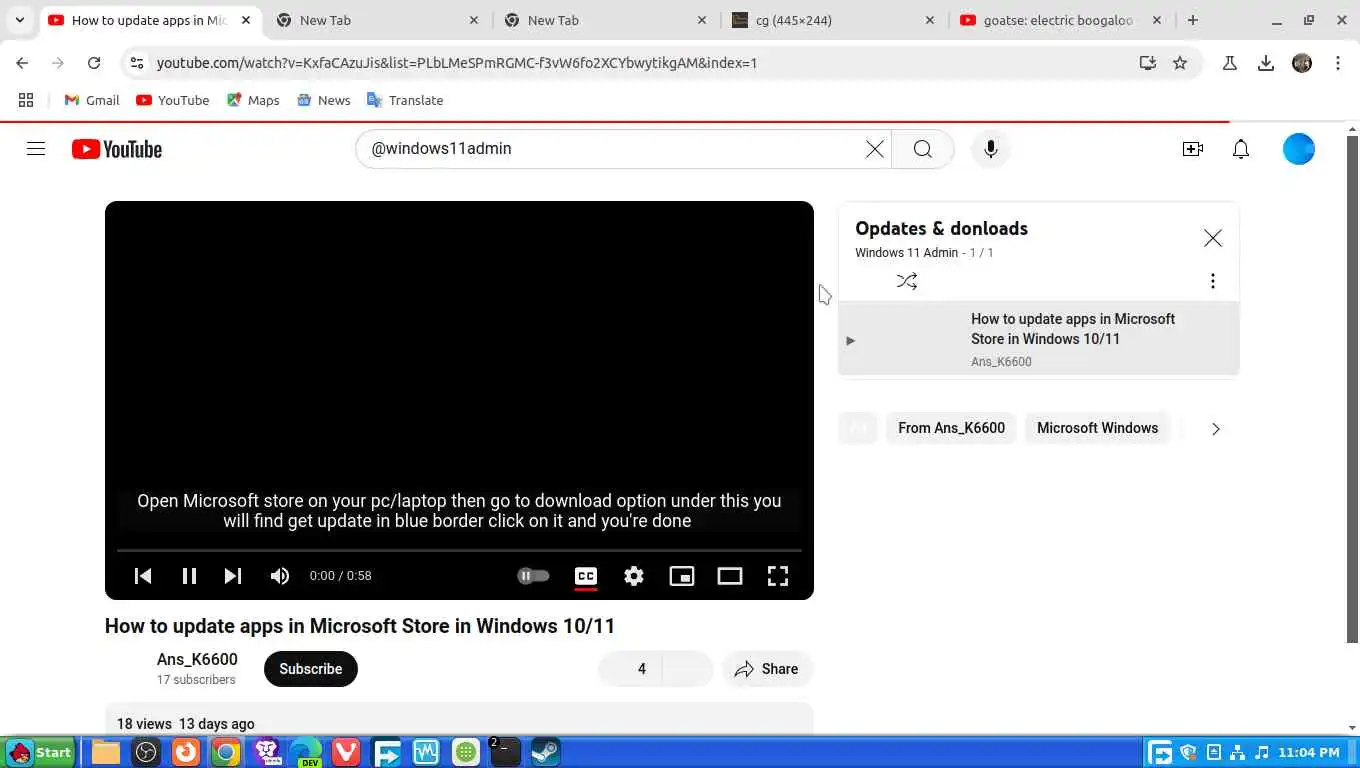Click the YouTube logo
Viewport: 1360px width, 768px height.
(x=117, y=149)
